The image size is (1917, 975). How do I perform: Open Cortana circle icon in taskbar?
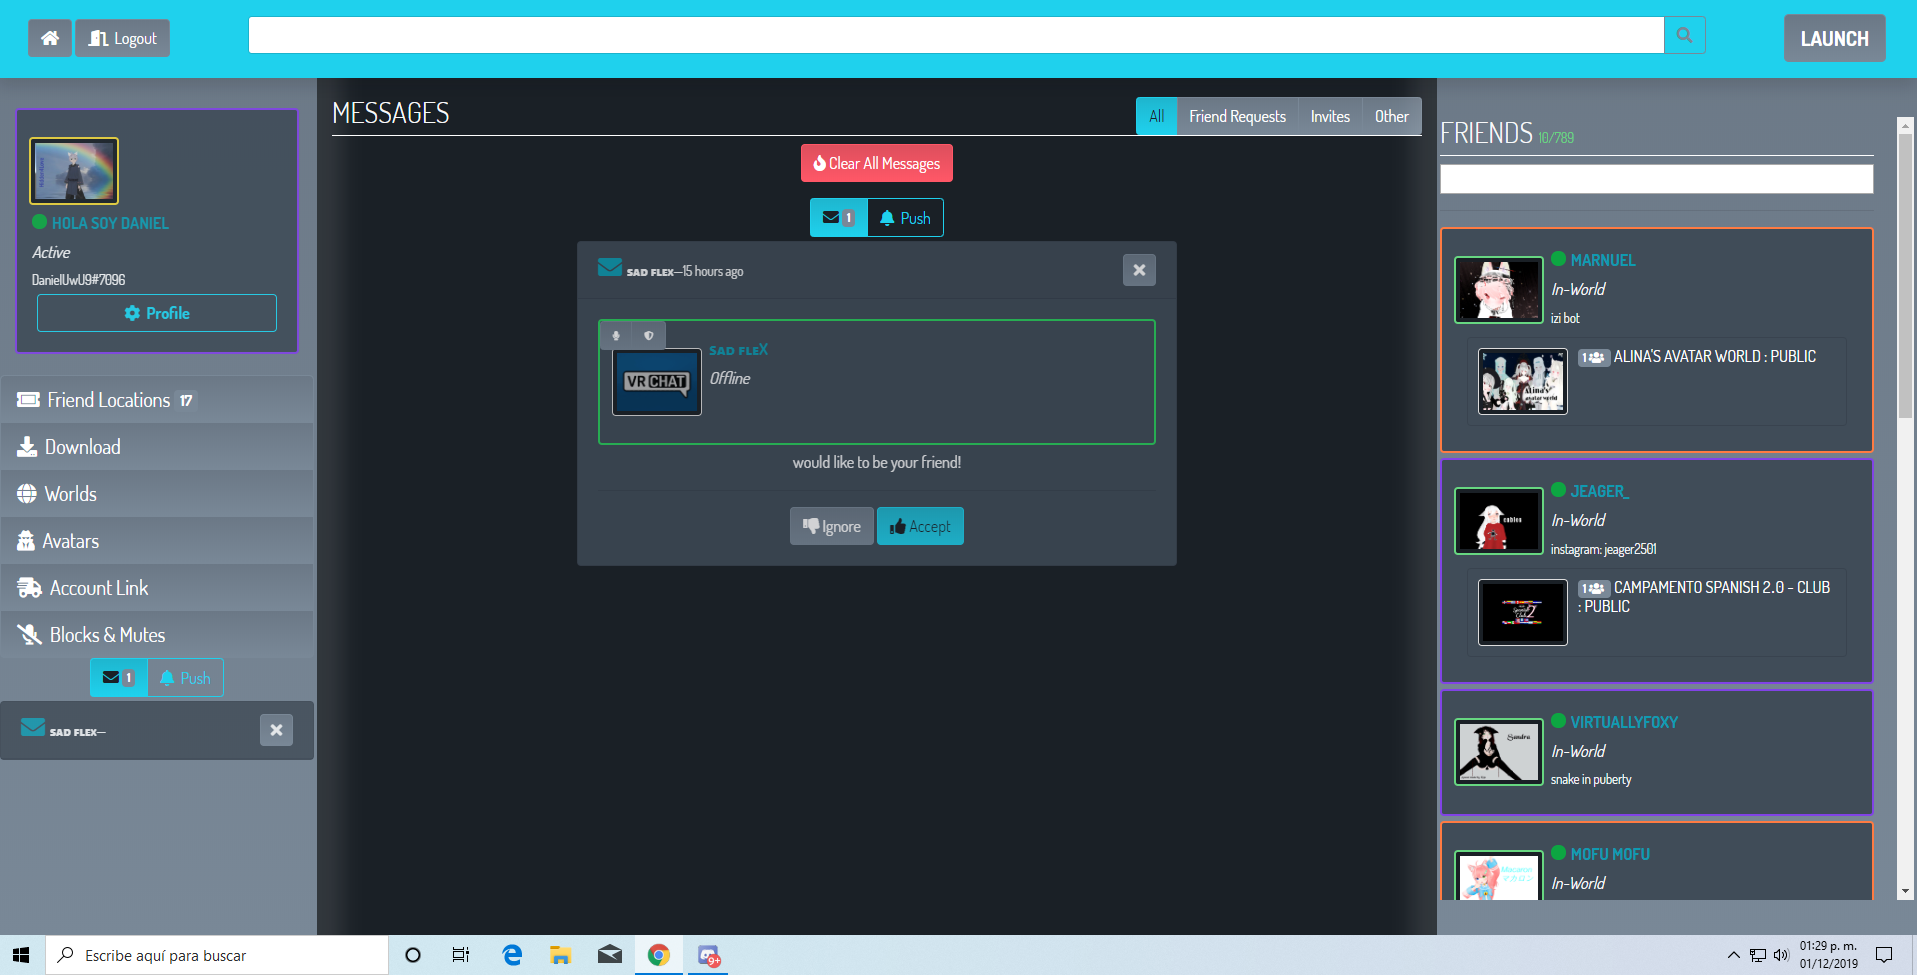(x=412, y=955)
